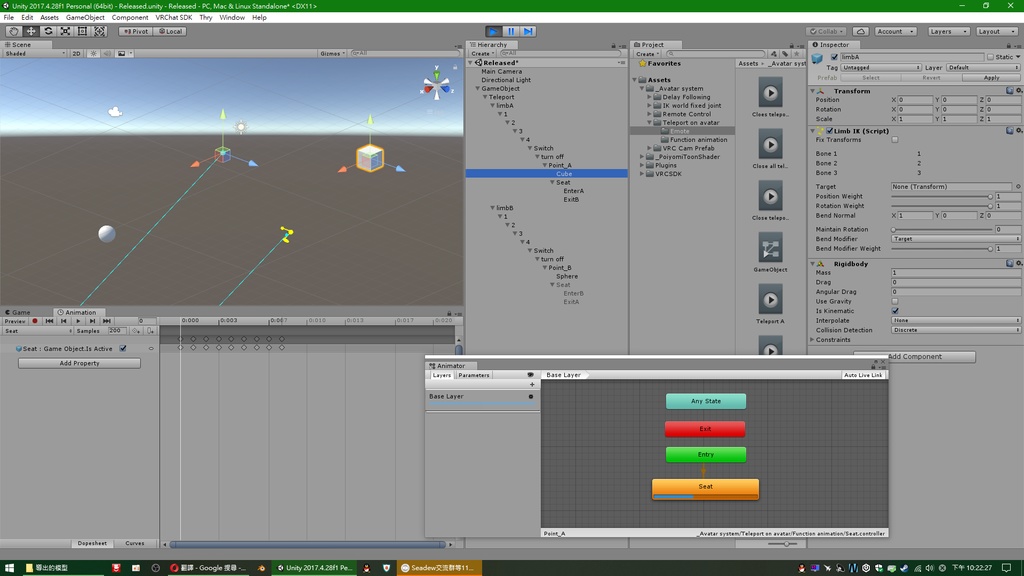This screenshot has height=576, width=1024.
Task: Open scene effects with the image icon
Action: tap(121, 54)
